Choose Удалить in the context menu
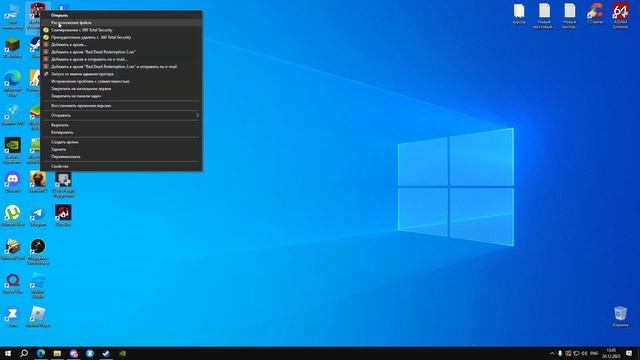The width and height of the screenshot is (640, 360). [121, 149]
